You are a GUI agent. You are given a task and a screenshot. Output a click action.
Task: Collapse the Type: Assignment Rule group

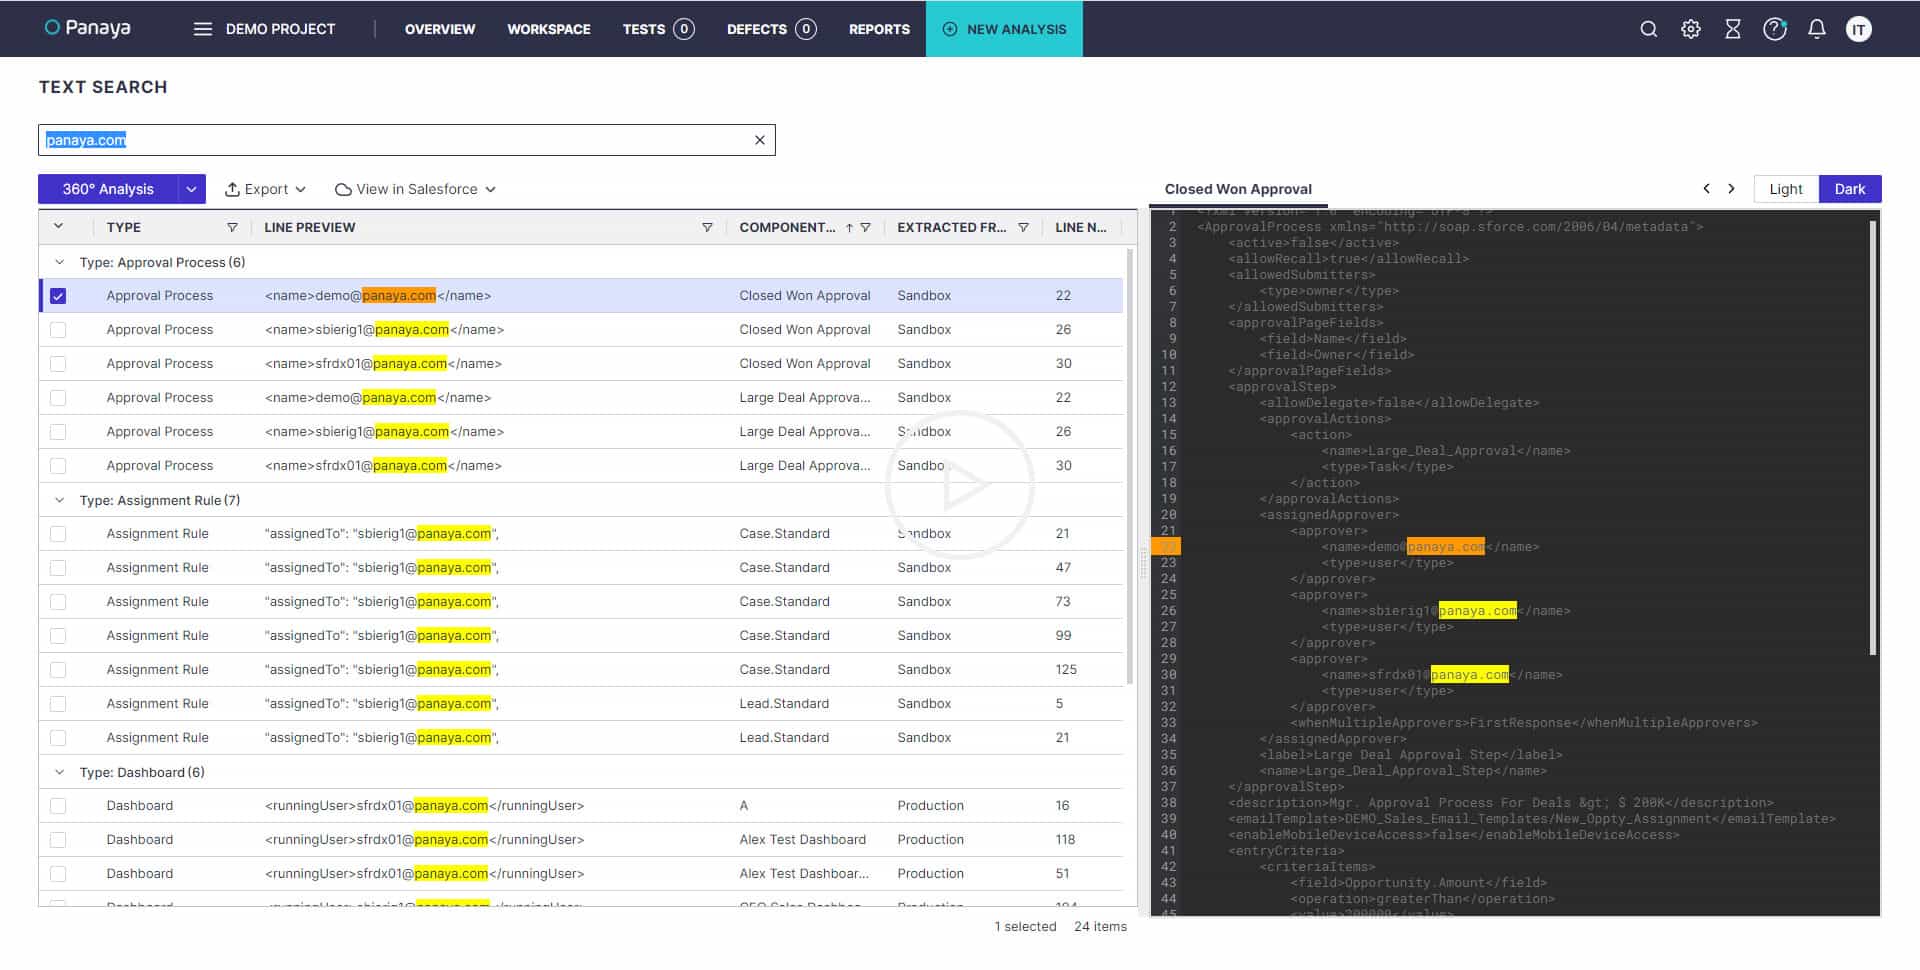pyautogui.click(x=59, y=500)
